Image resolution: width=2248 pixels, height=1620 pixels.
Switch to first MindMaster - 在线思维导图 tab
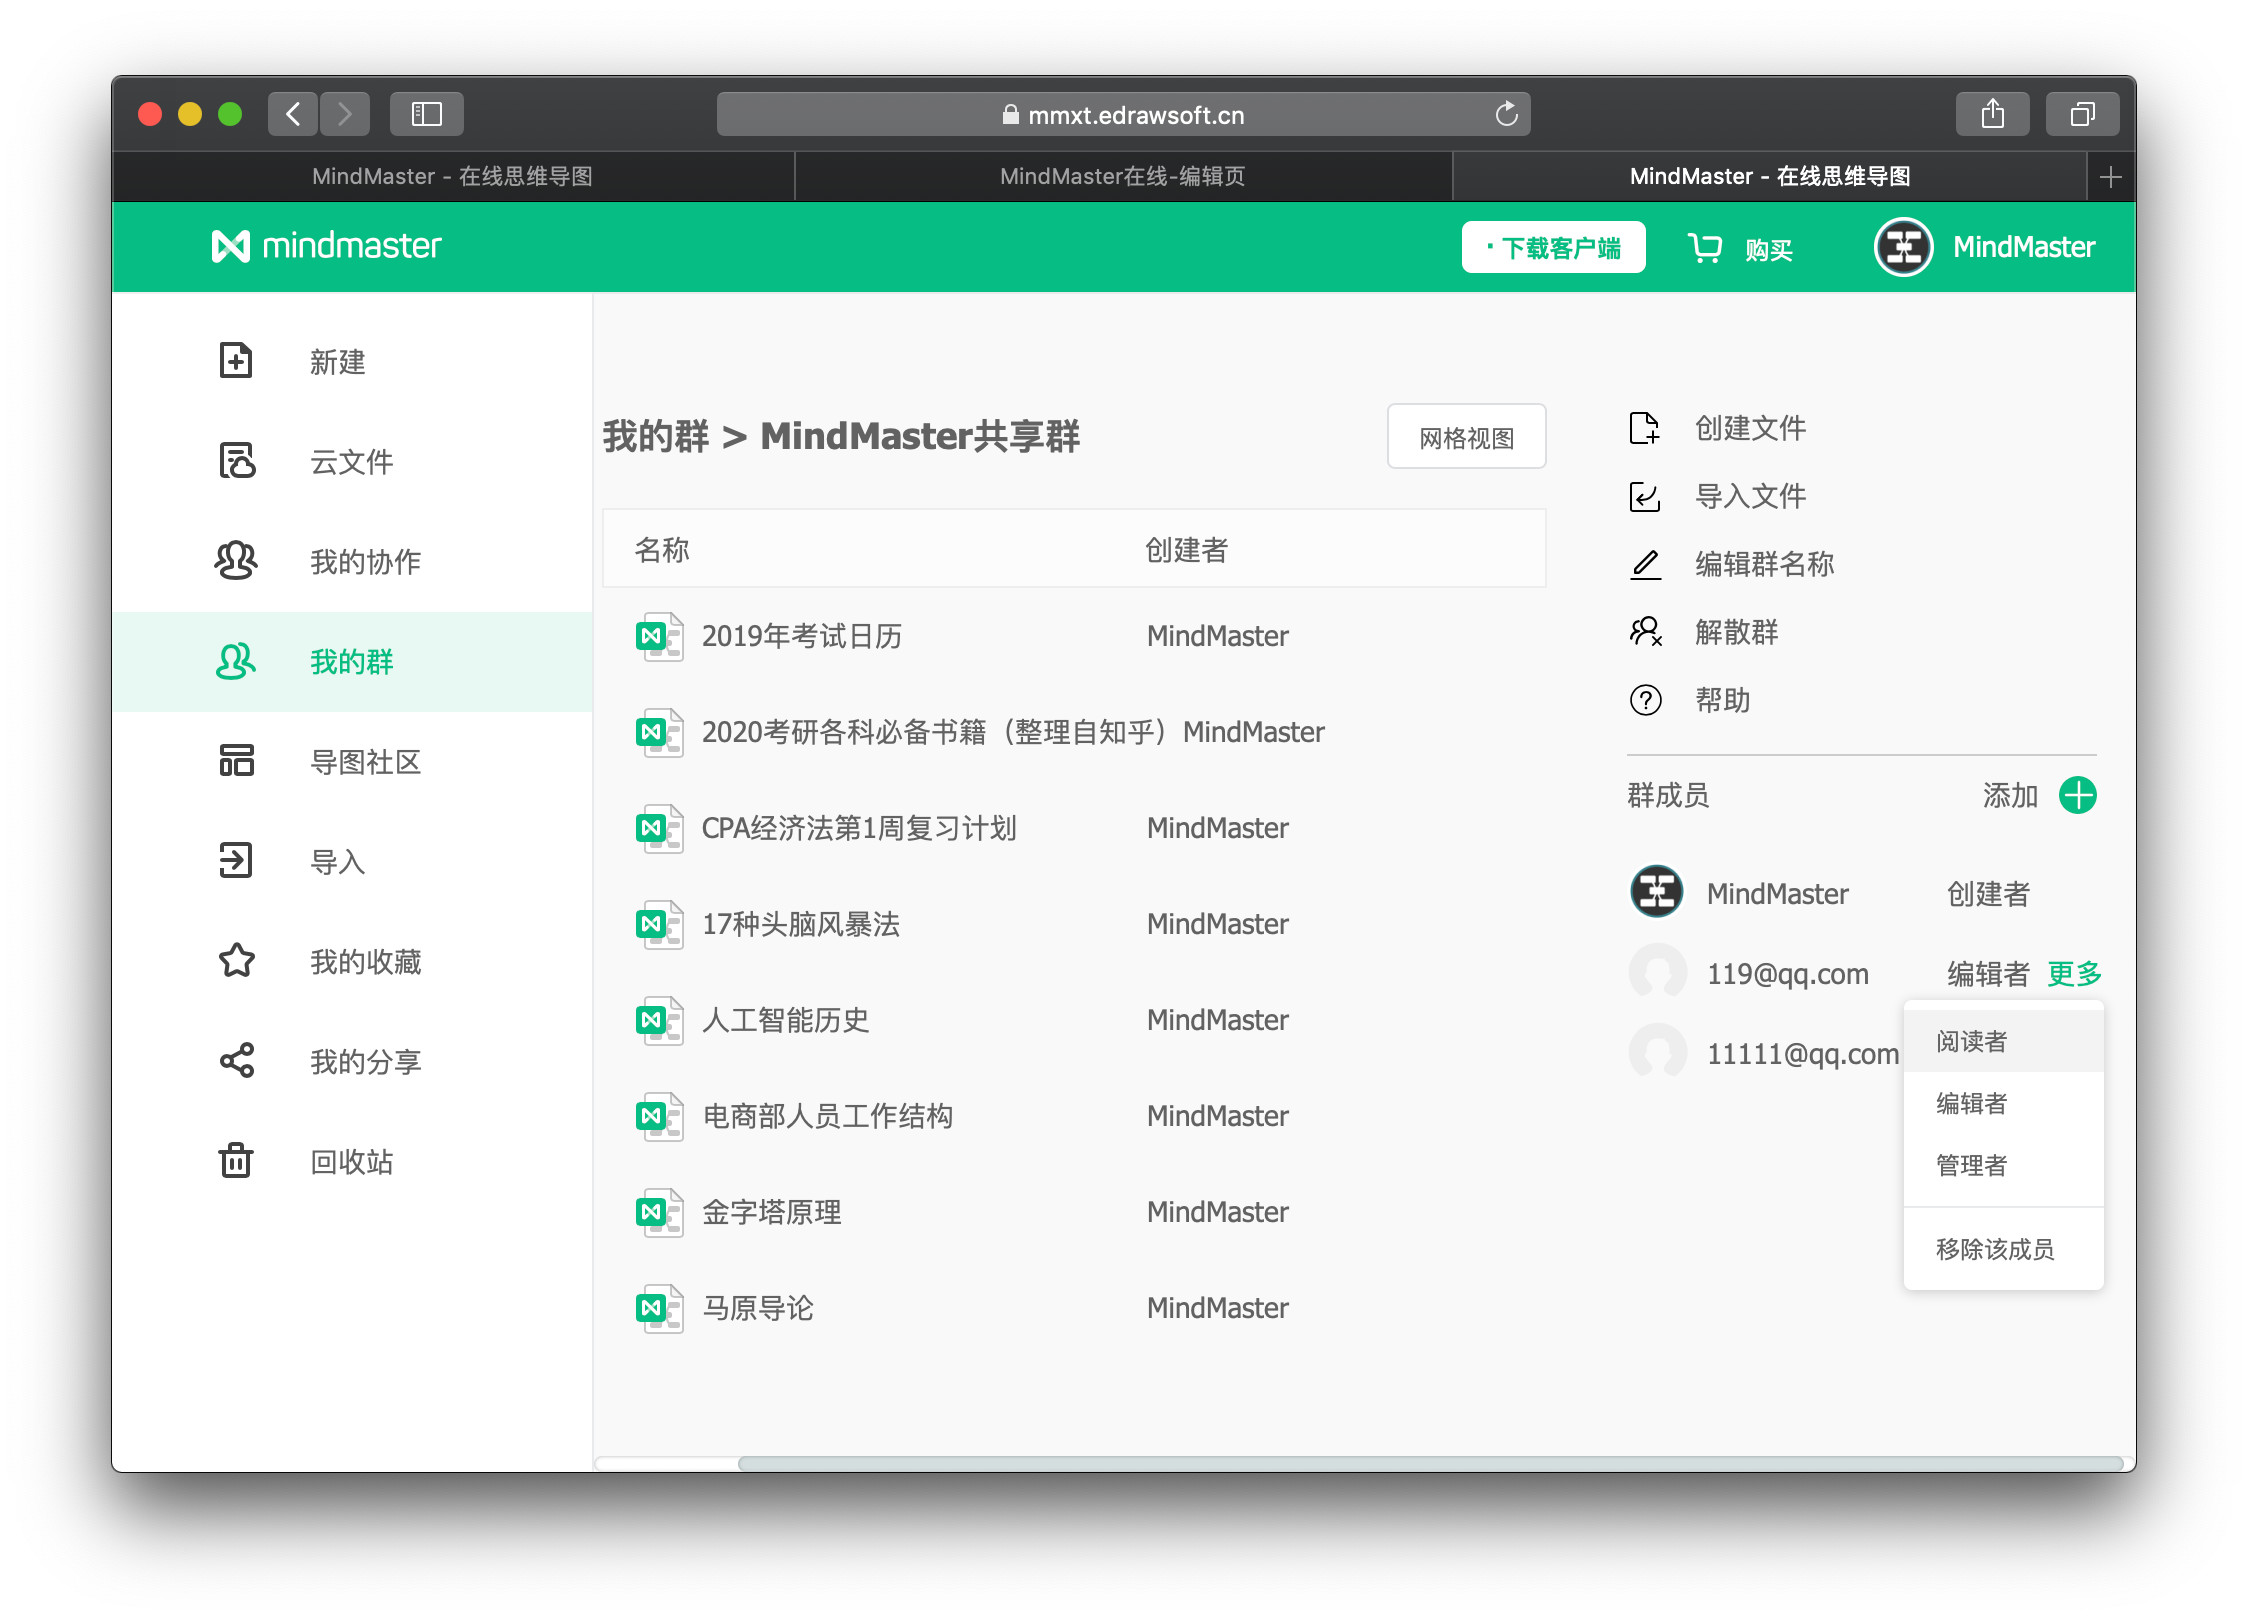click(x=452, y=176)
